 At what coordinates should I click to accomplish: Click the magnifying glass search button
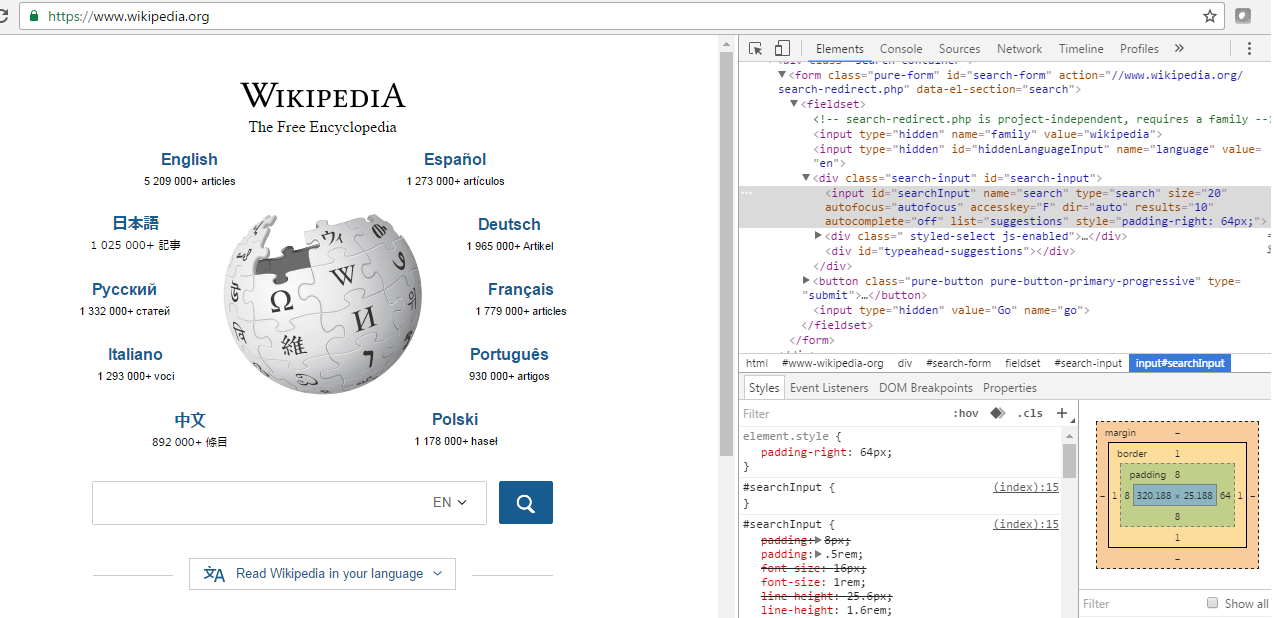click(x=525, y=502)
